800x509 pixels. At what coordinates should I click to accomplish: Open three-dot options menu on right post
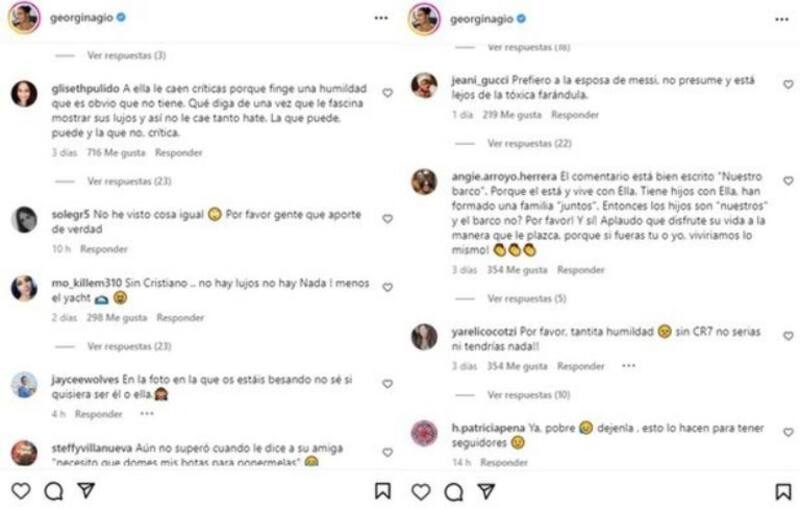781,18
